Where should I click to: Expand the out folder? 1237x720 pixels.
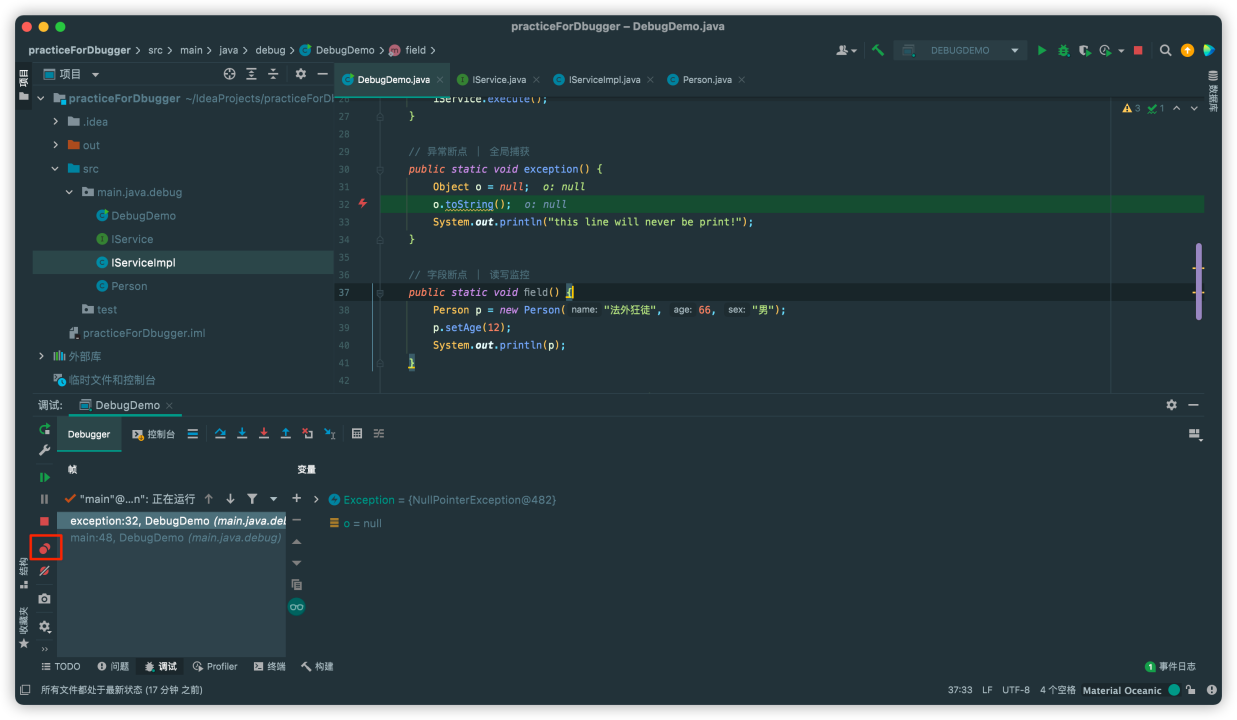click(x=56, y=145)
